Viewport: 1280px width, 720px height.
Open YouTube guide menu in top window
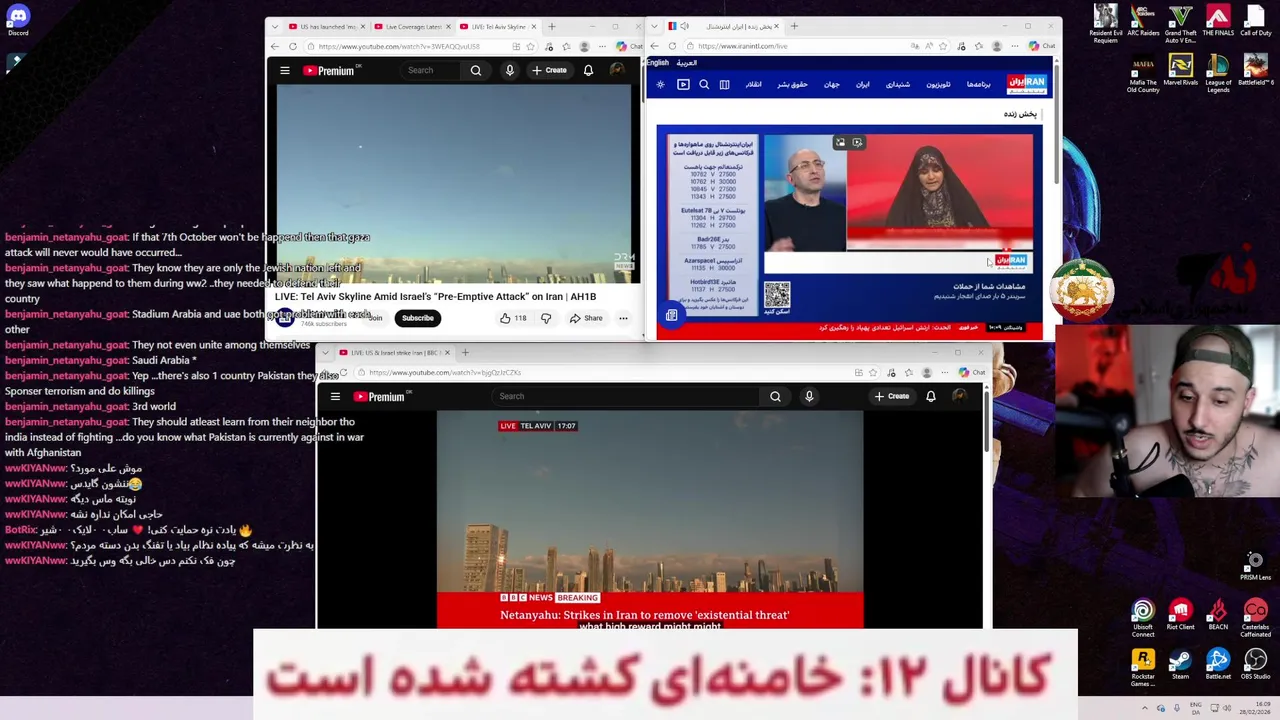pyautogui.click(x=285, y=70)
